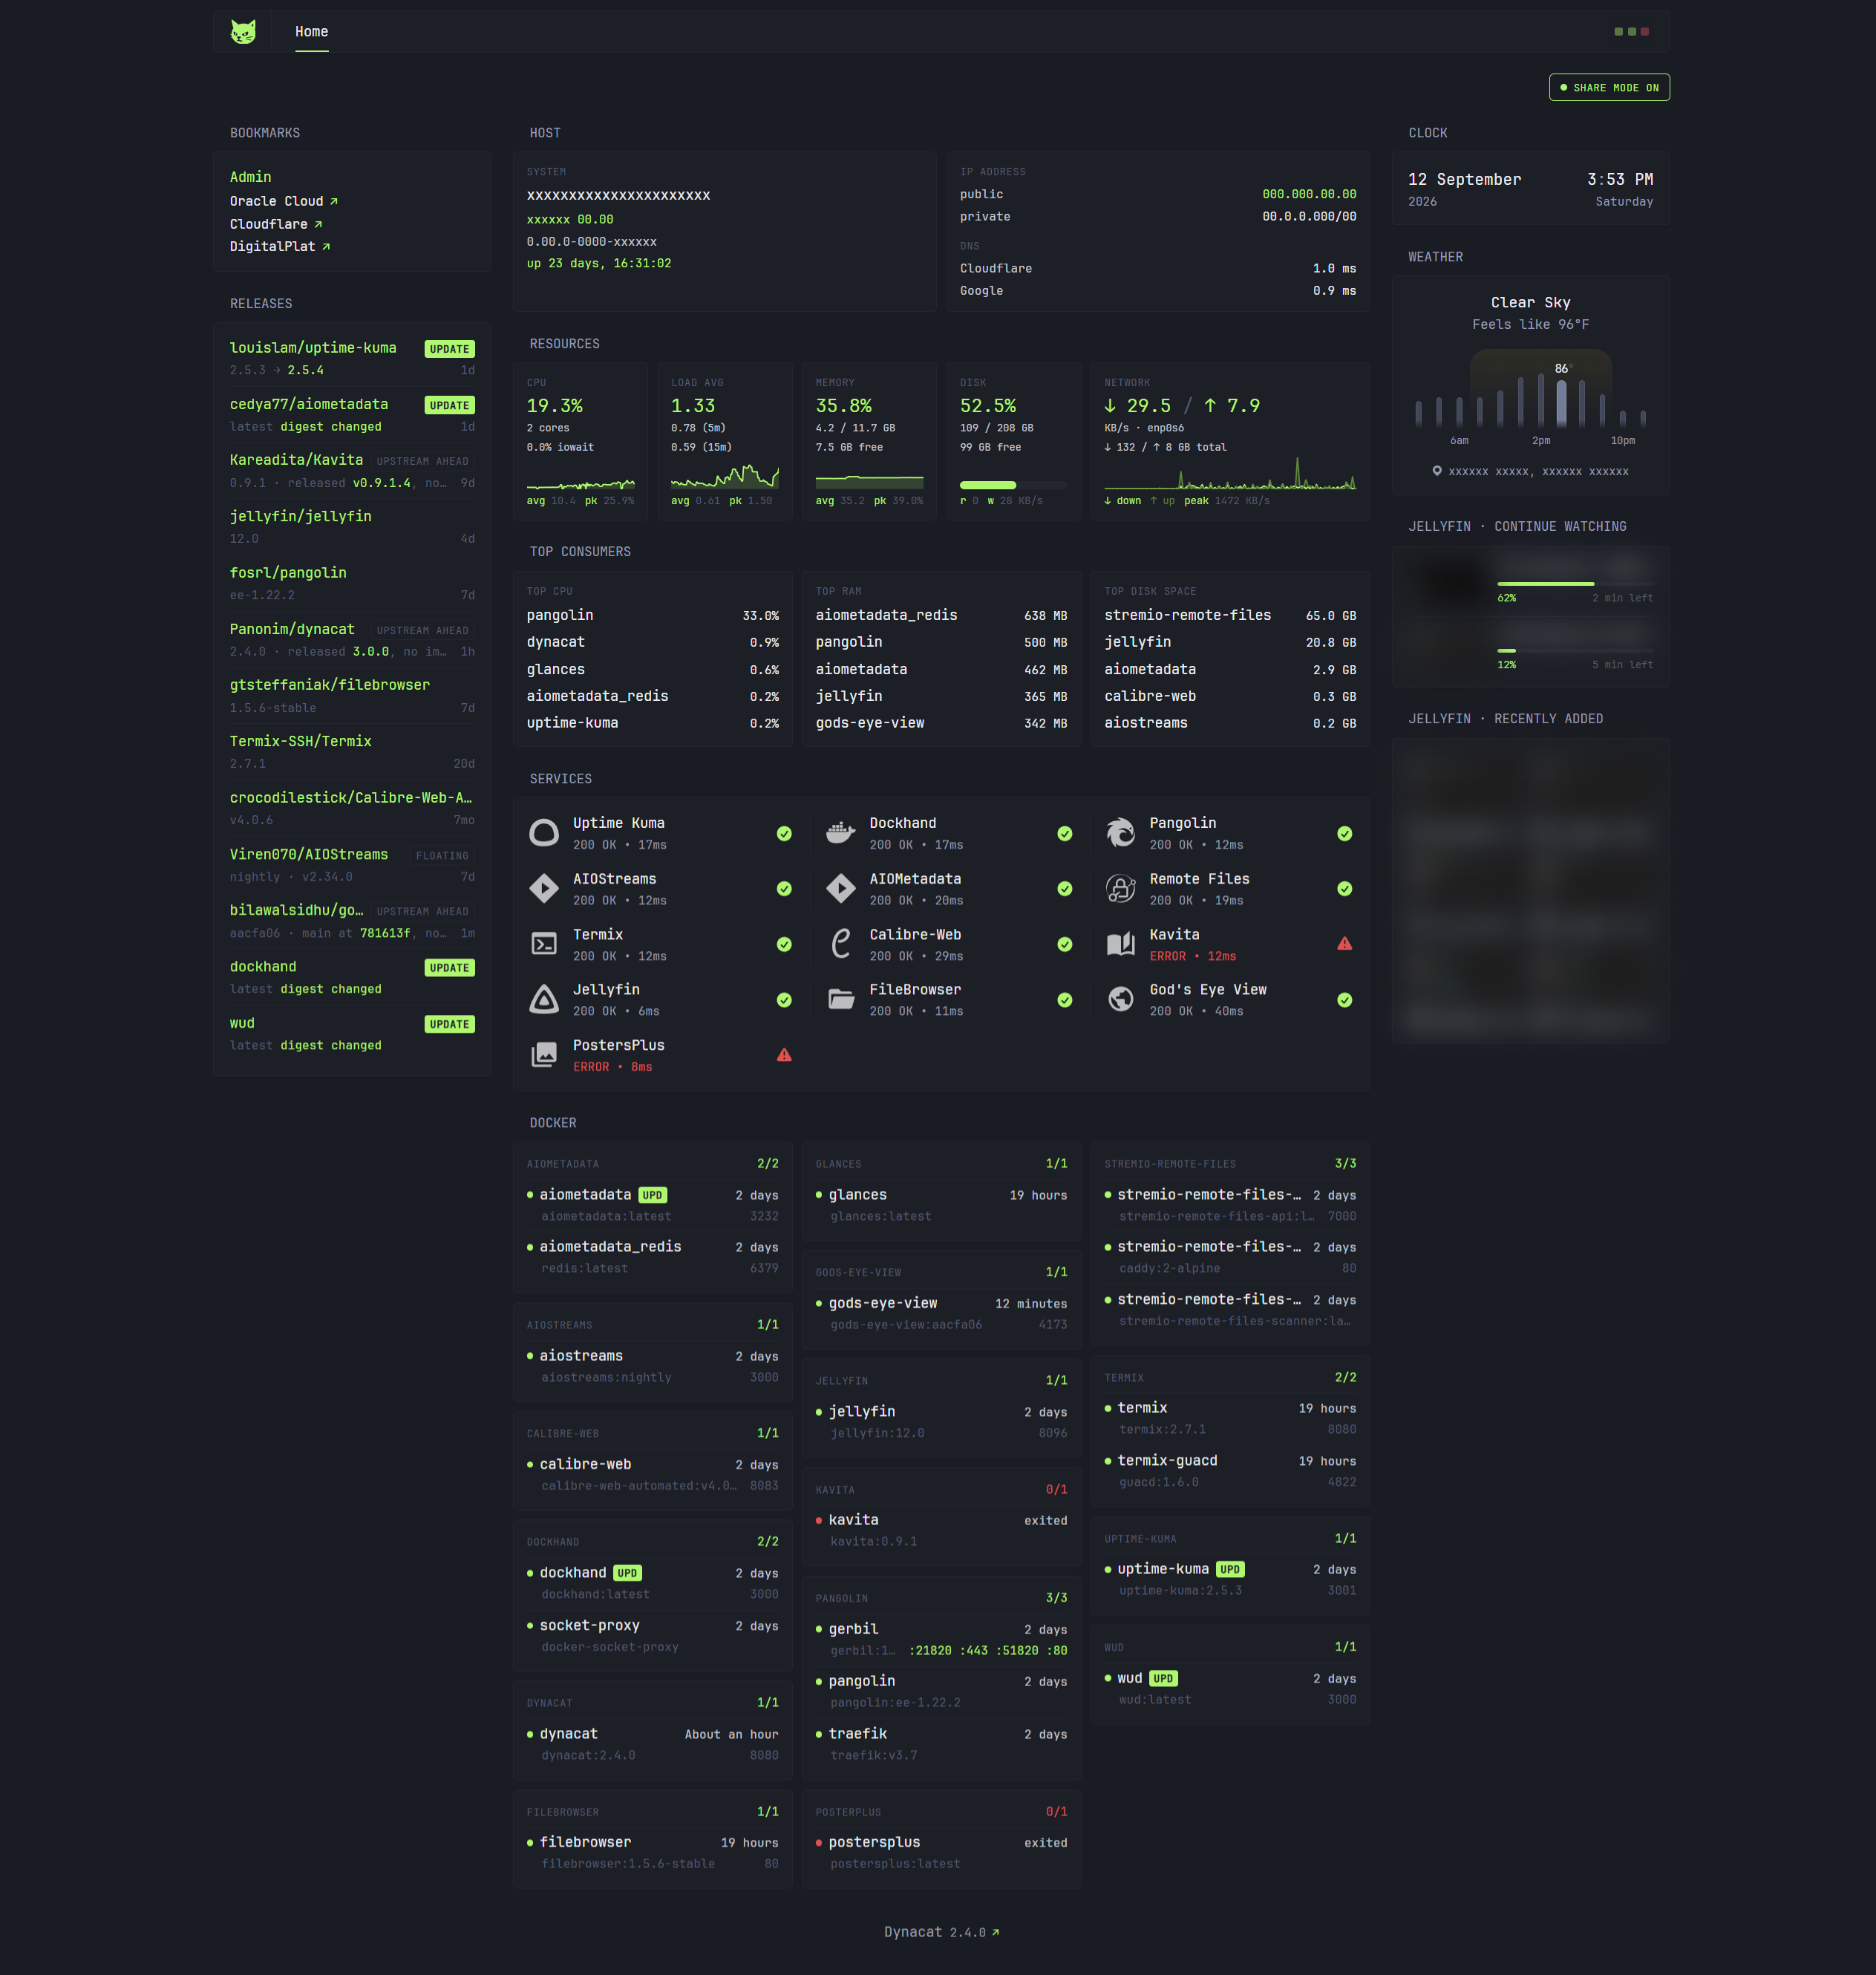
Task: Open the Cloudflare bookmark link
Action: click(x=276, y=224)
